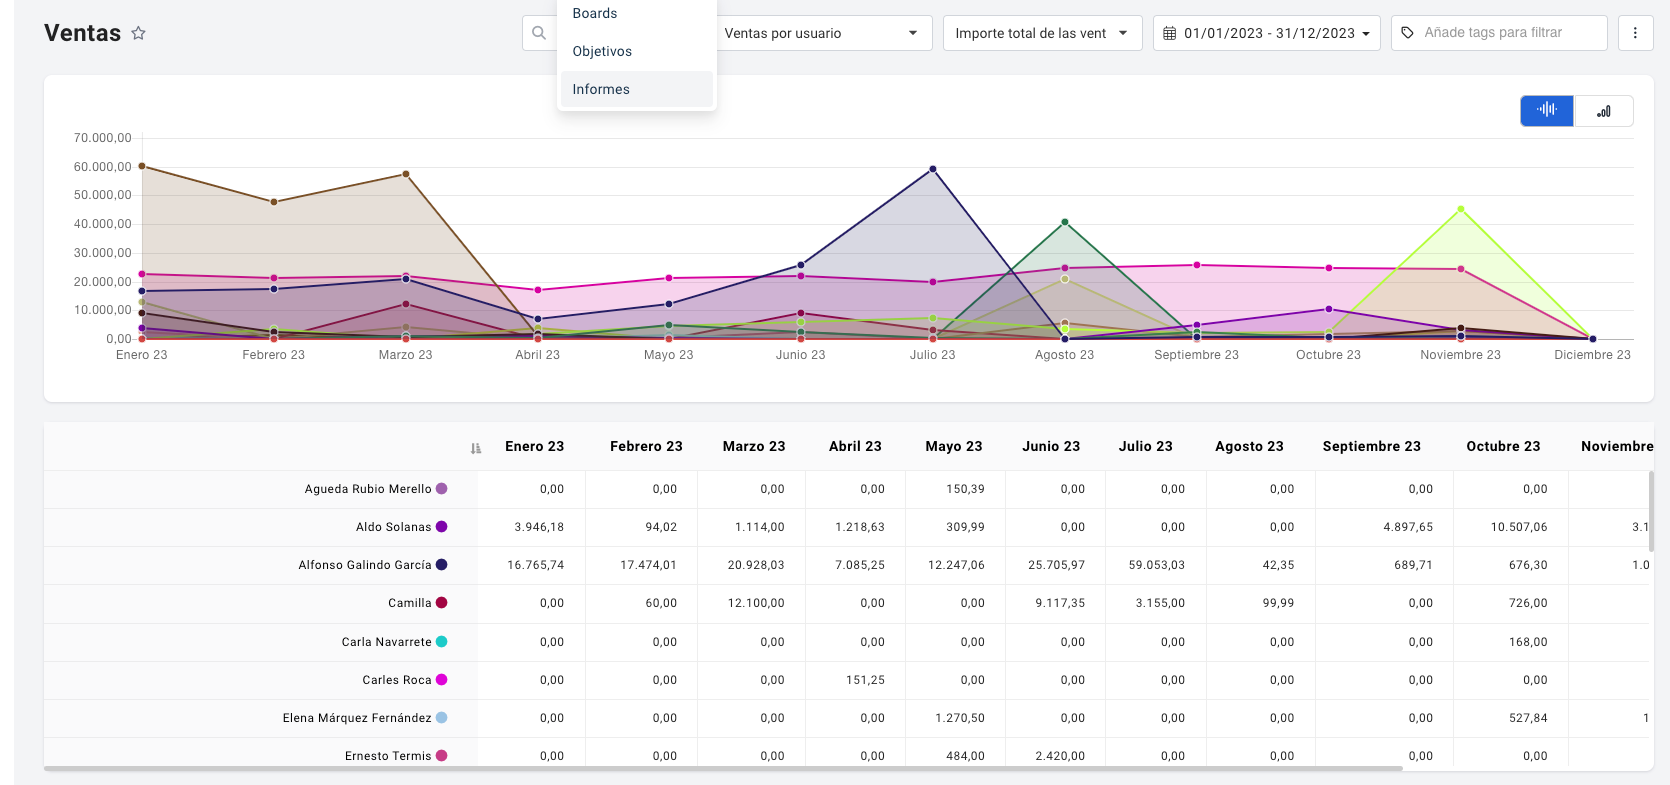1670x785 pixels.
Task: Click the search magnifier icon
Action: pyautogui.click(x=539, y=33)
